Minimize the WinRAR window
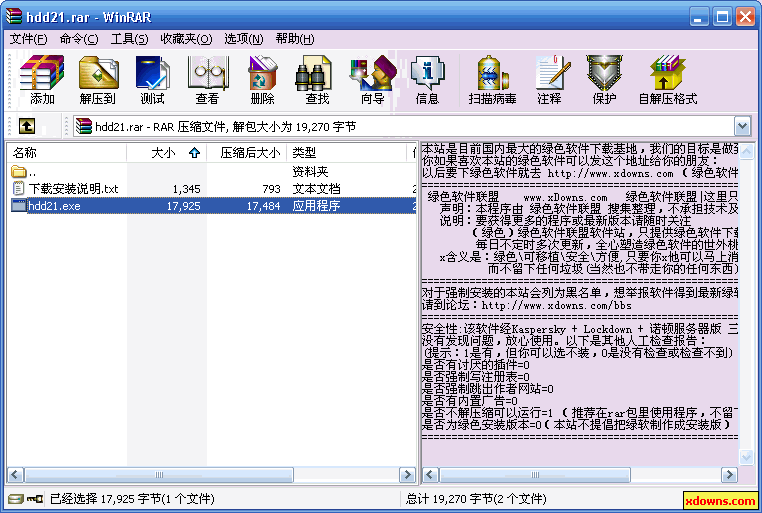Viewport: 762px width, 513px height. click(x=698, y=17)
